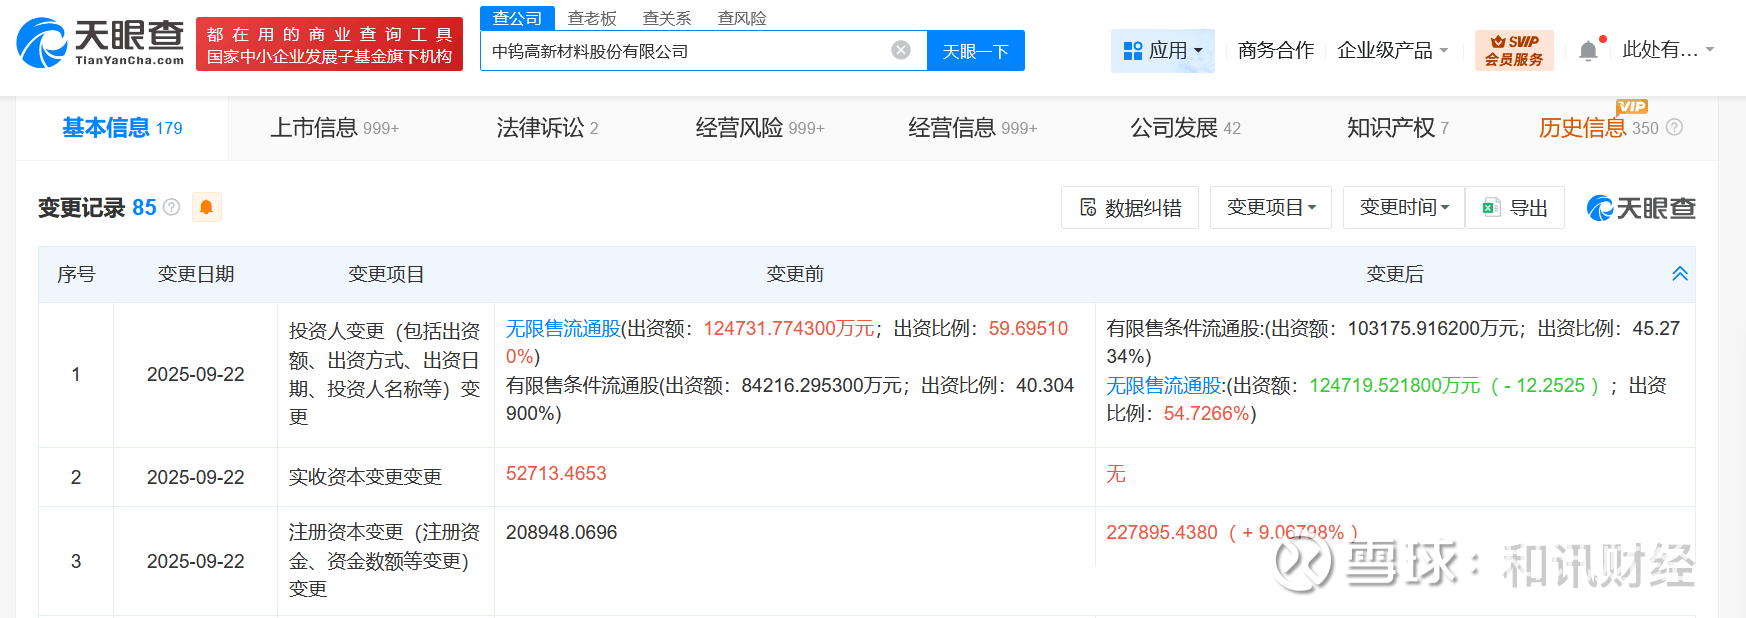Screen dimensions: 1746x618
Task: Click the 投资人变更 item cell in row 1
Action: pos(385,374)
